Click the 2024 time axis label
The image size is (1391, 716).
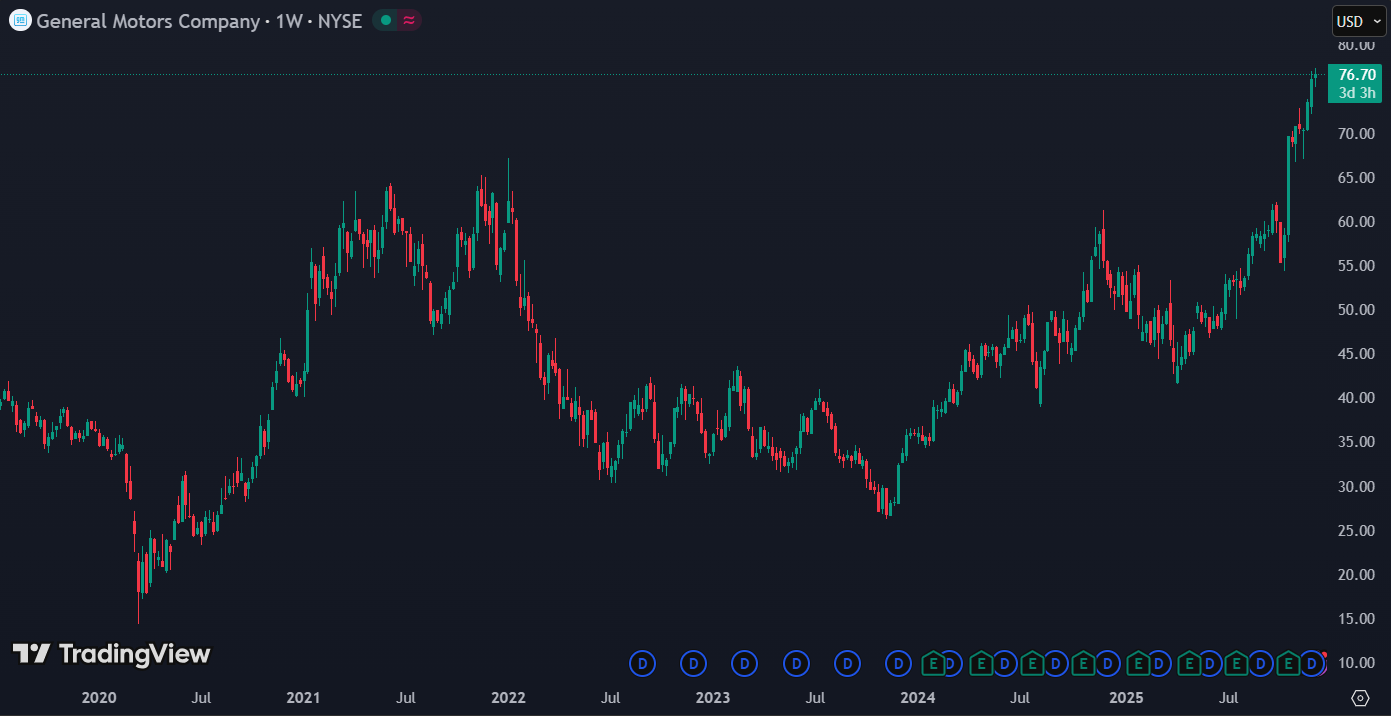(917, 697)
